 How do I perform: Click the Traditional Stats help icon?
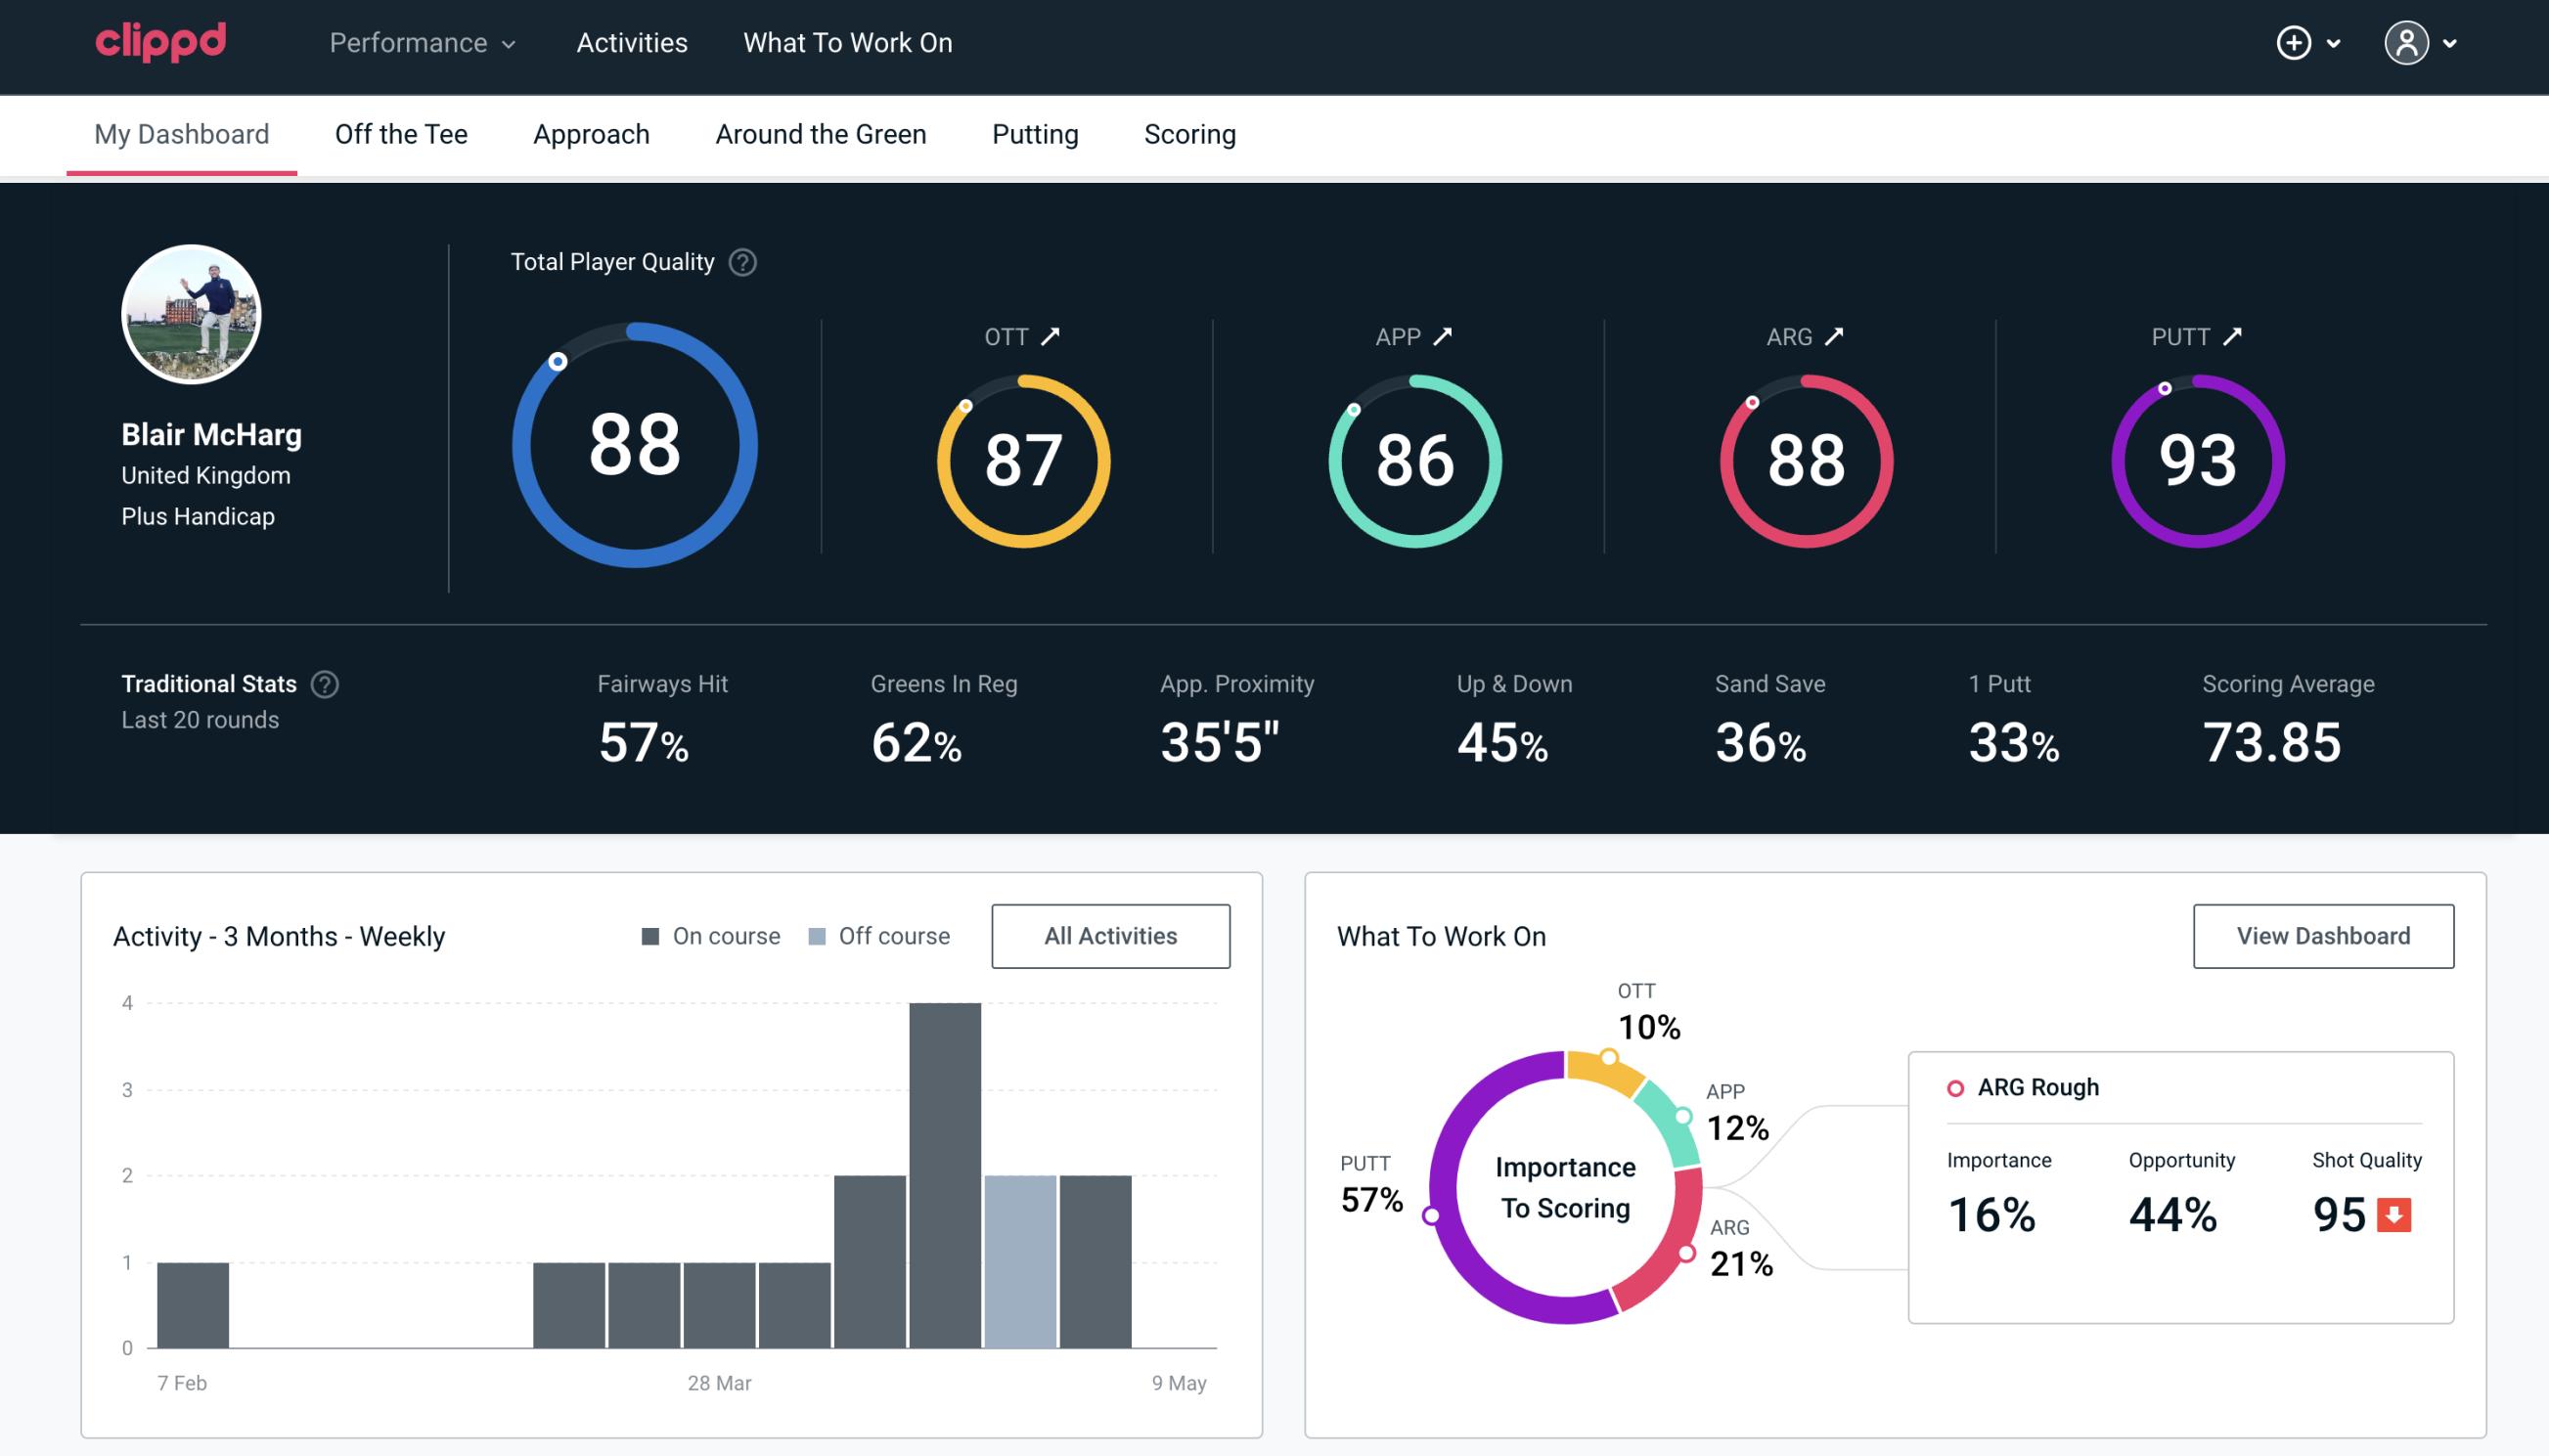tap(326, 683)
